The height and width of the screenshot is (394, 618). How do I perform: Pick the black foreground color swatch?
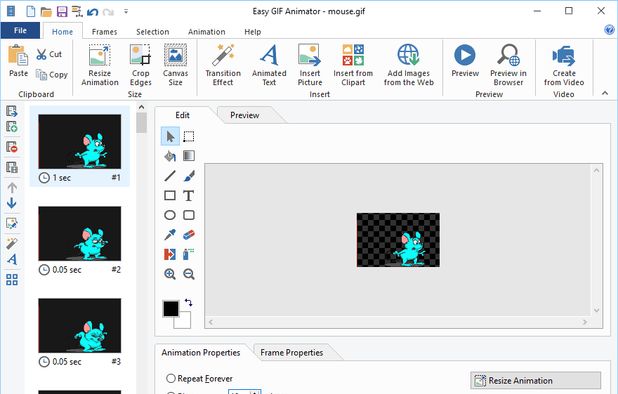point(171,309)
